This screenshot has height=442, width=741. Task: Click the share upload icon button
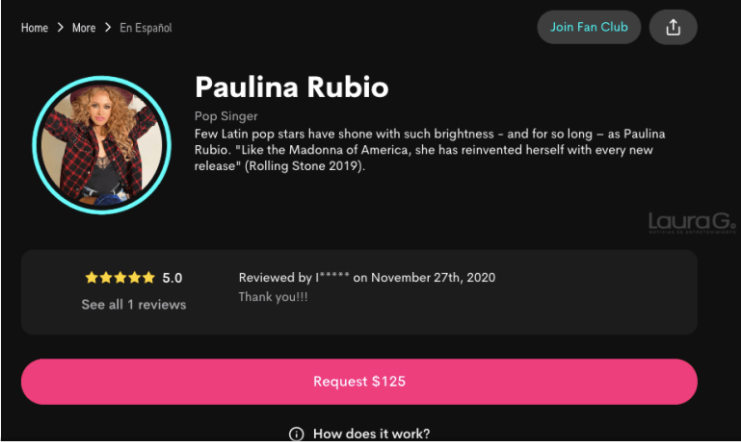[x=673, y=27]
